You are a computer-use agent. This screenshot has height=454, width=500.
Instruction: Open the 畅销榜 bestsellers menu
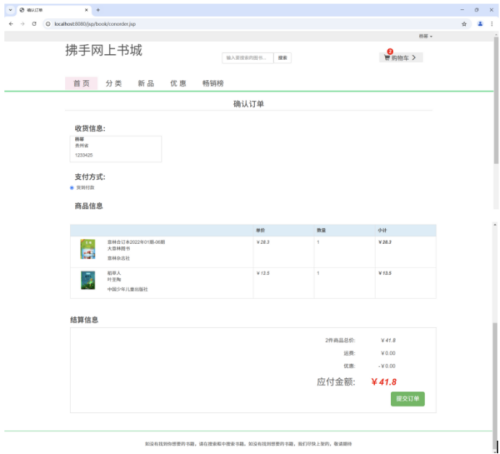click(x=213, y=83)
